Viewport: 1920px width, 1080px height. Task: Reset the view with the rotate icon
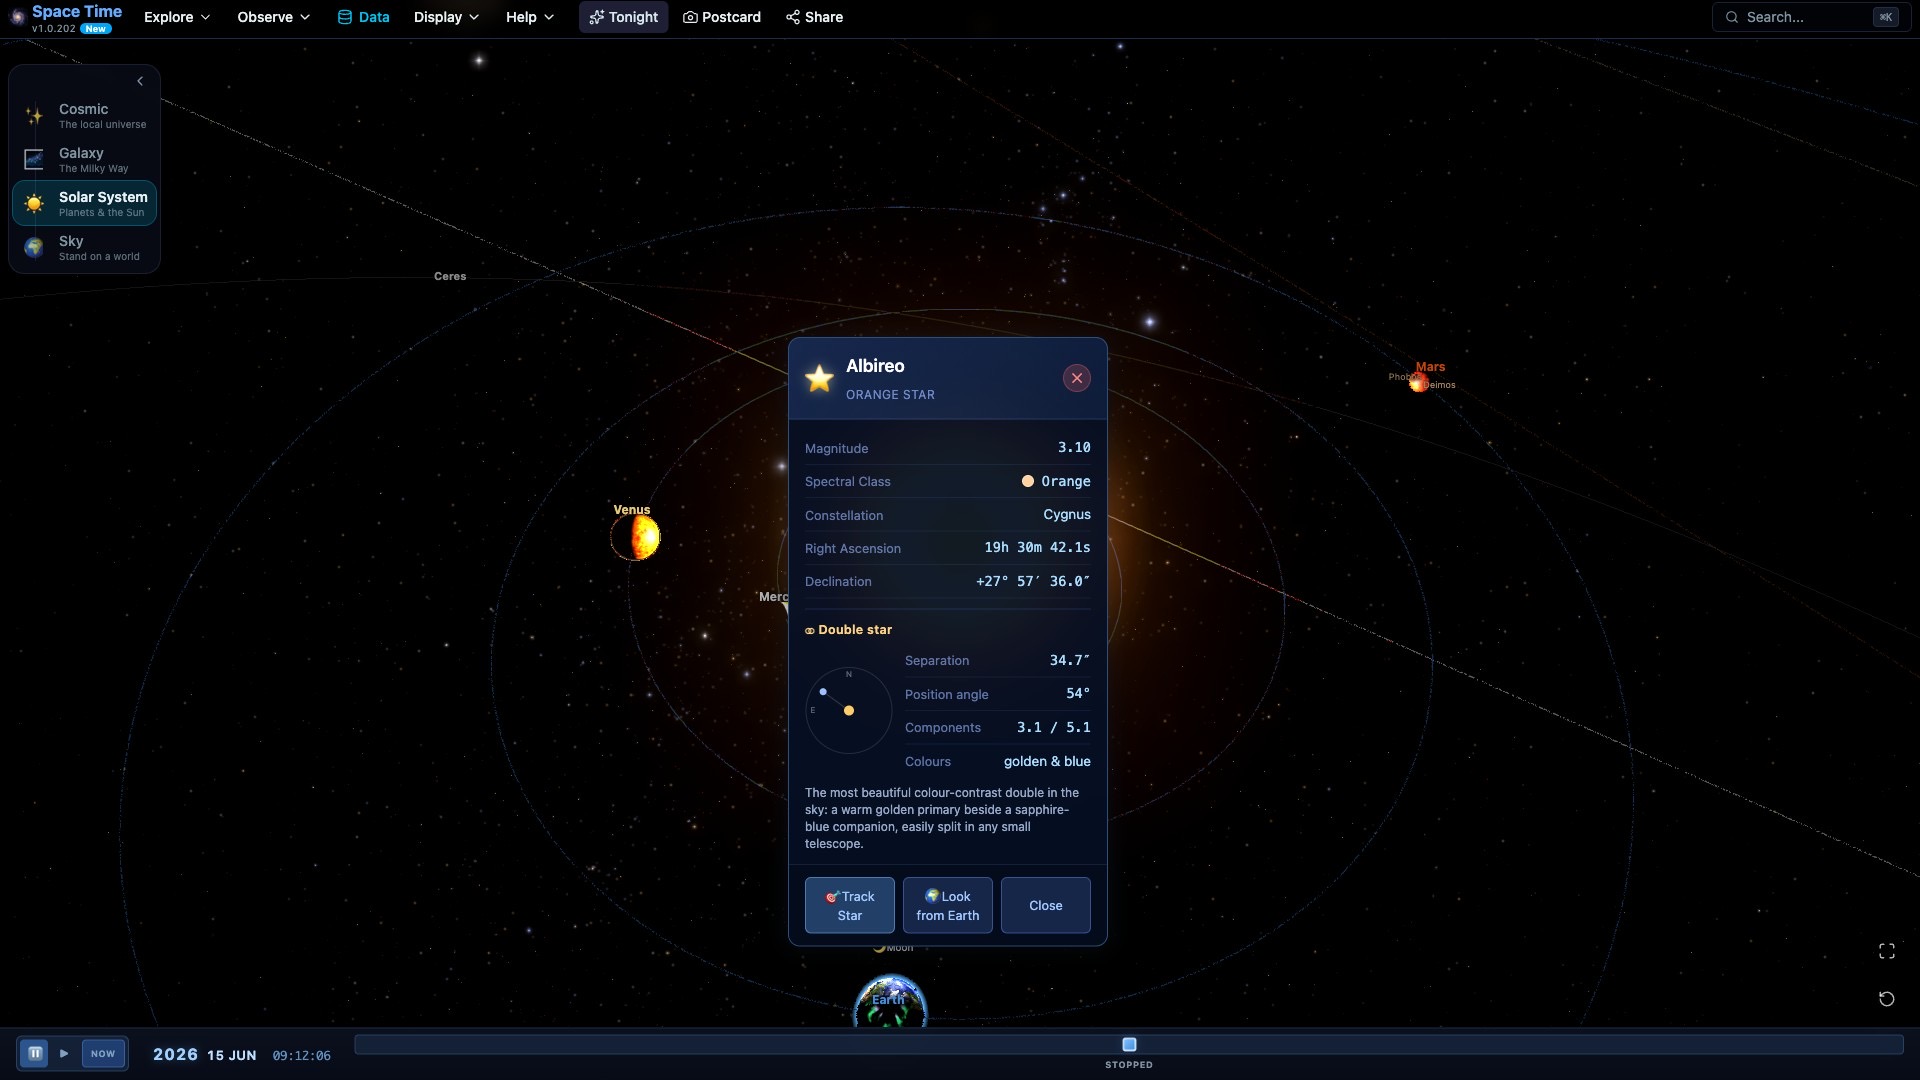point(1886,999)
